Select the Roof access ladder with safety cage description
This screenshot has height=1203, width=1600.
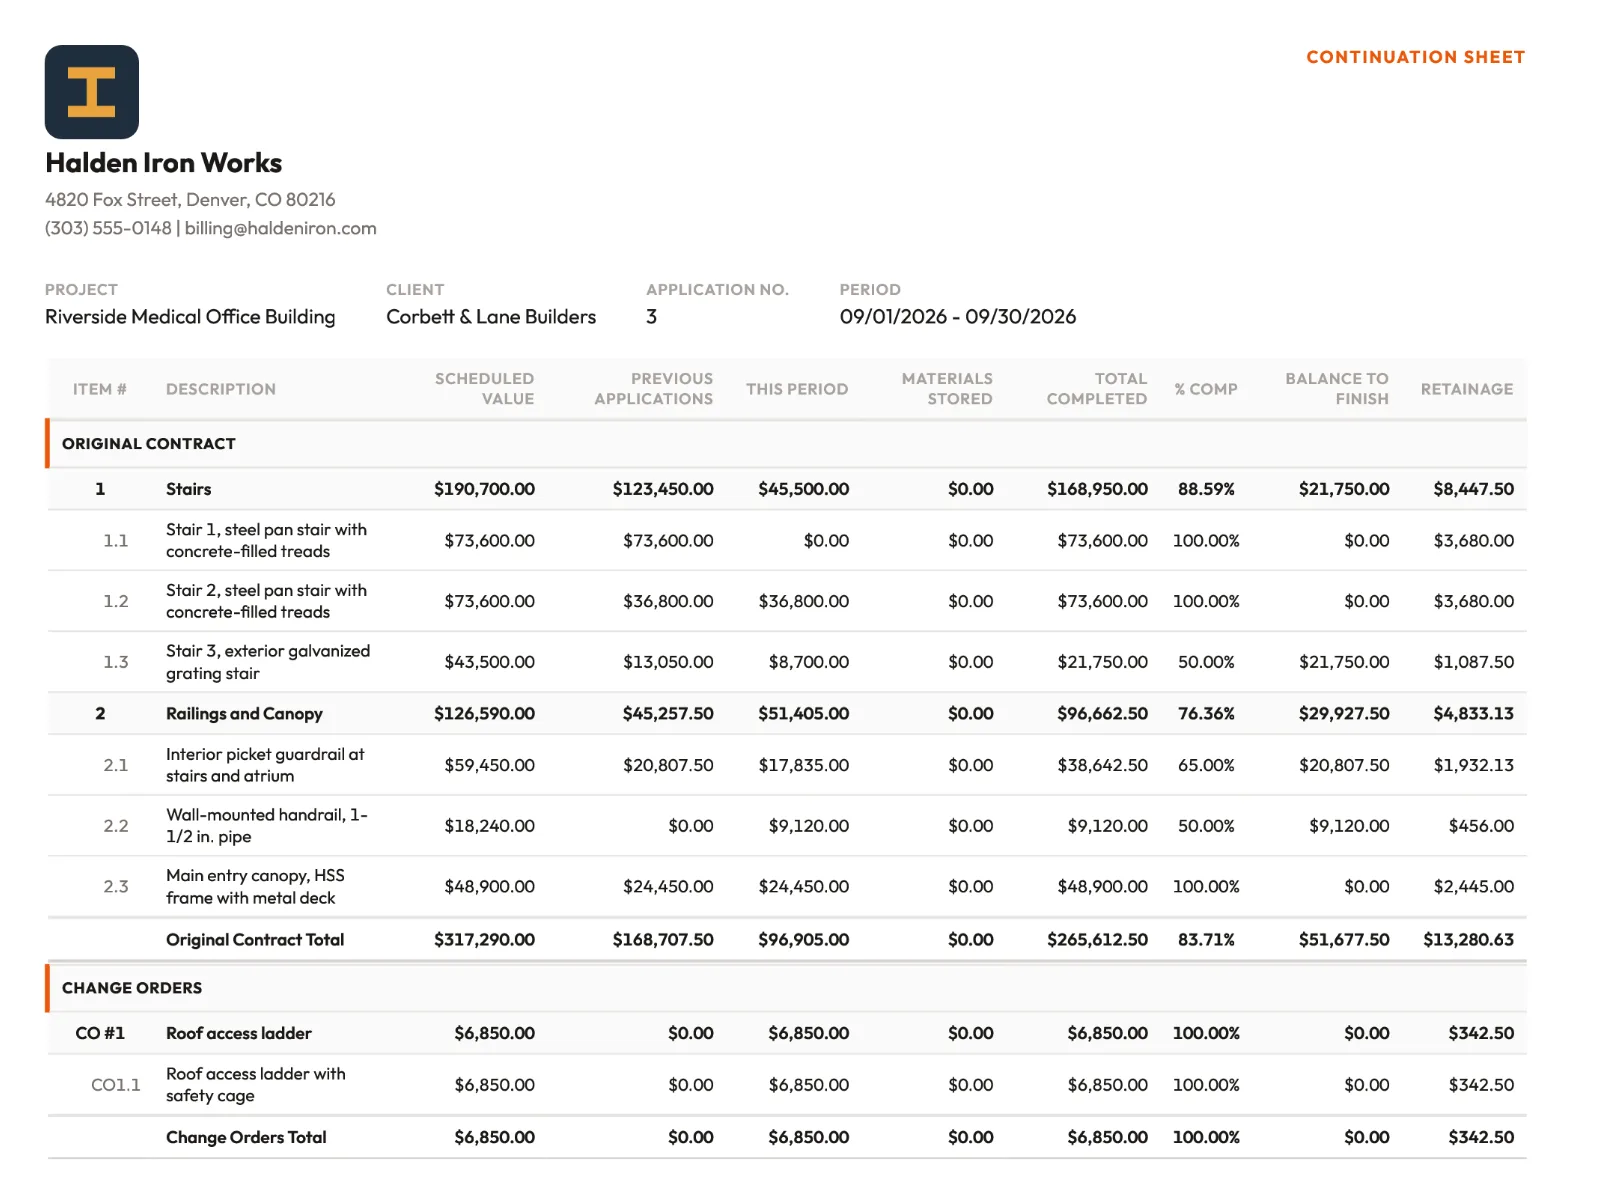(256, 1085)
